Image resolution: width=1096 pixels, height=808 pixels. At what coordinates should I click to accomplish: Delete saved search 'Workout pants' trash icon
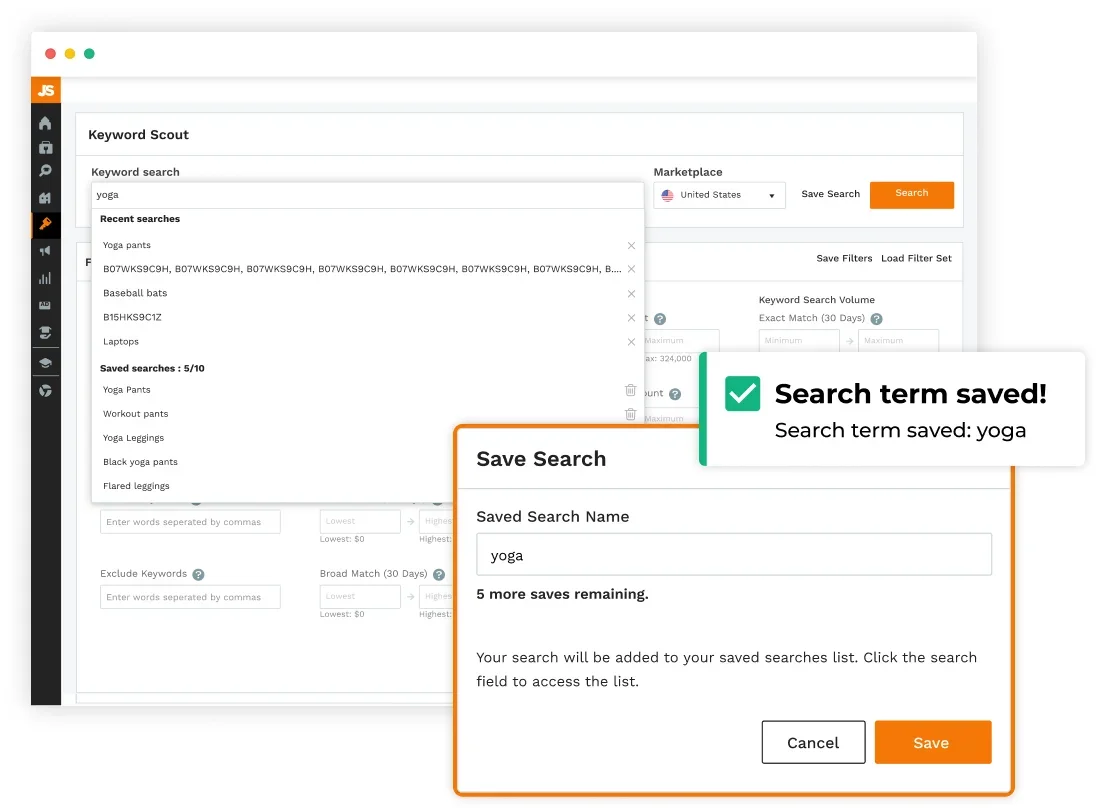(630, 414)
